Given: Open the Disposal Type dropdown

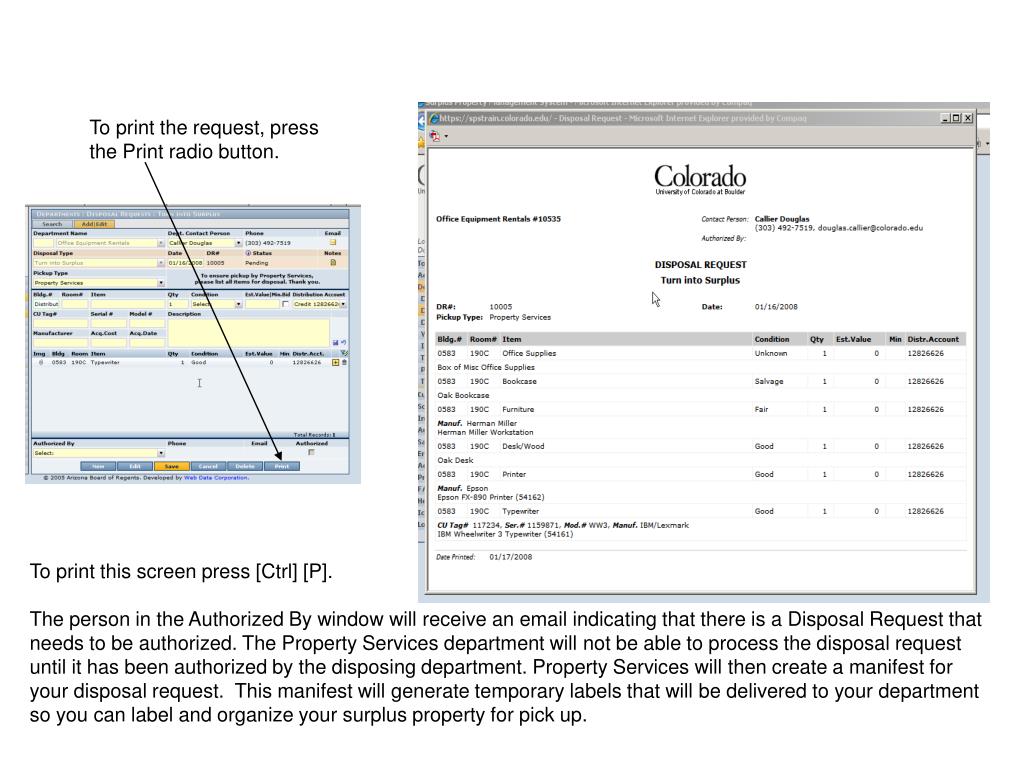Looking at the screenshot, I should [161, 263].
